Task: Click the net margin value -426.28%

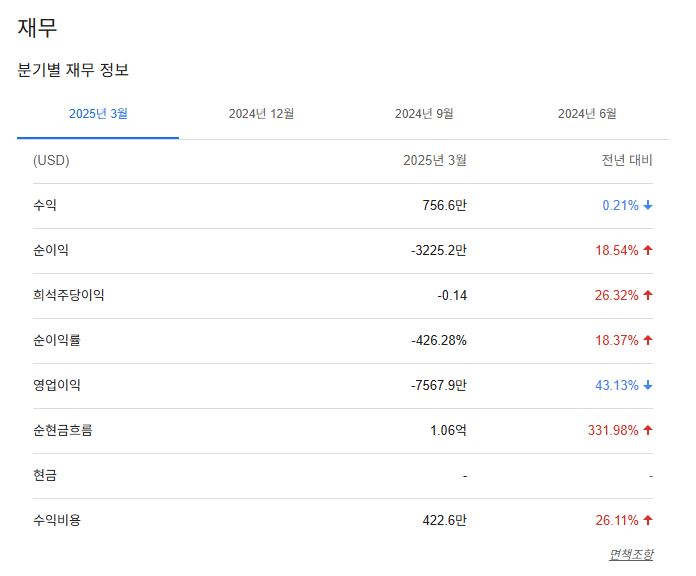Action: click(439, 340)
